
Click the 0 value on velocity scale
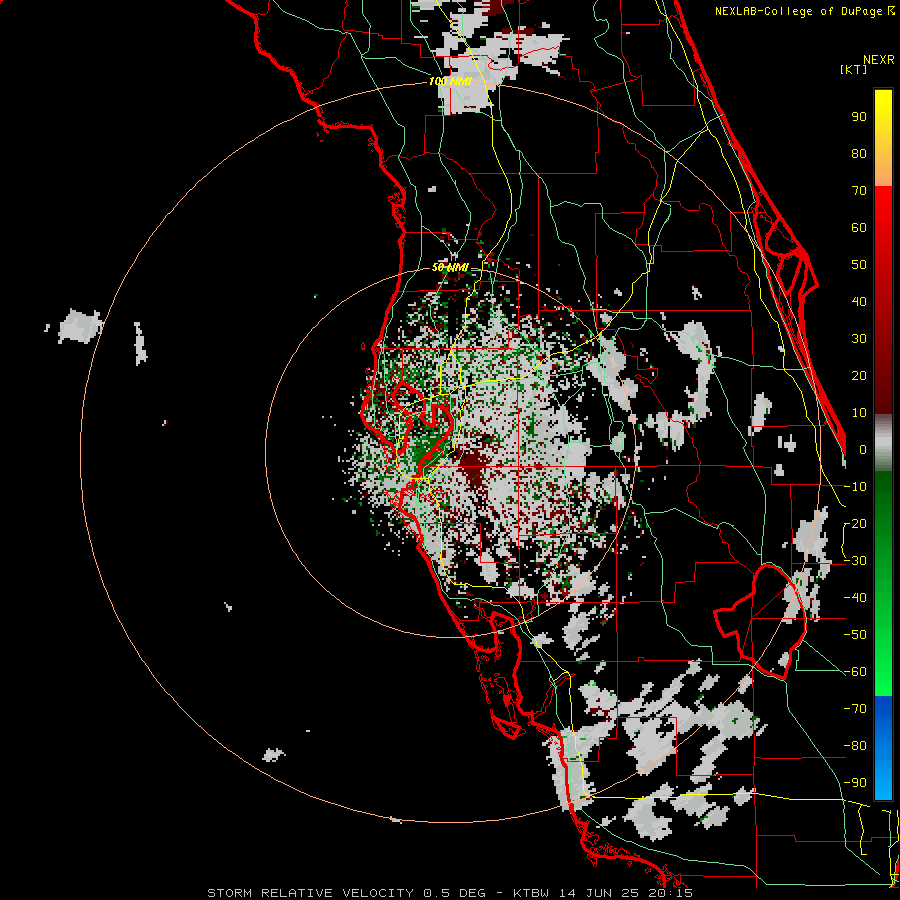pos(863,449)
